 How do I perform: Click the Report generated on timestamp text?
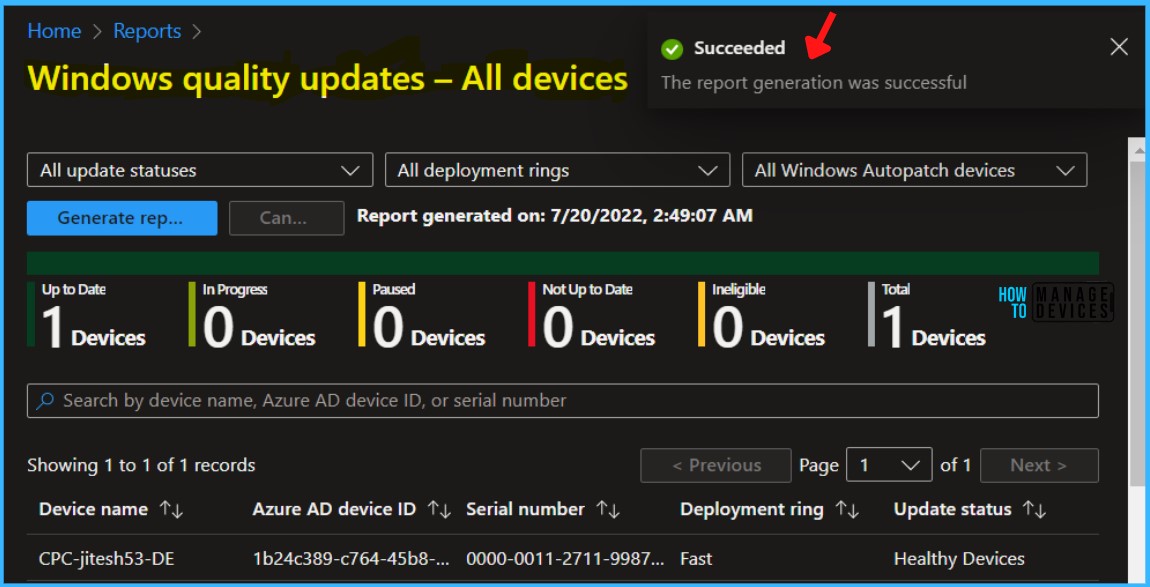coord(554,216)
